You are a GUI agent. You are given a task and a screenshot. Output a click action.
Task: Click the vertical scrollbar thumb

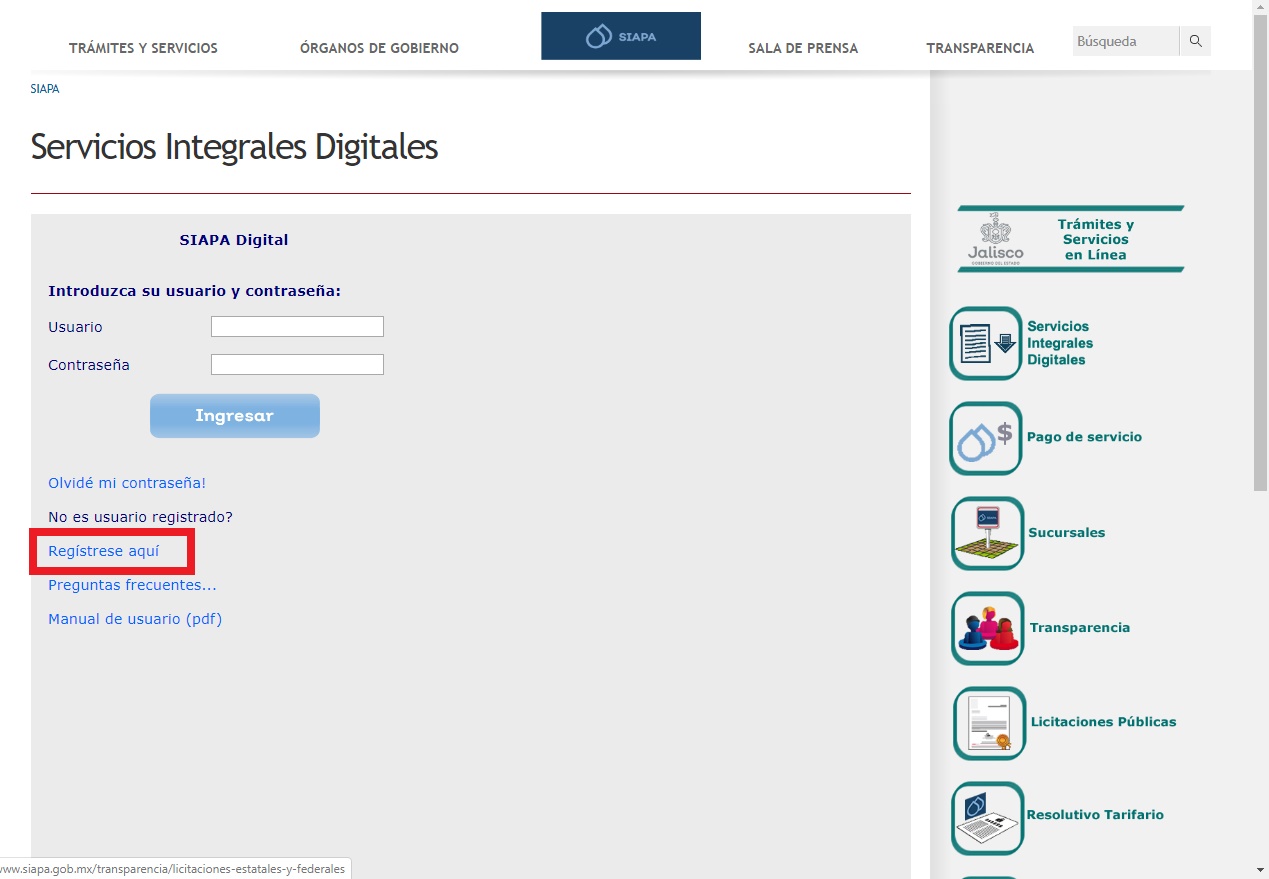pyautogui.click(x=1260, y=255)
